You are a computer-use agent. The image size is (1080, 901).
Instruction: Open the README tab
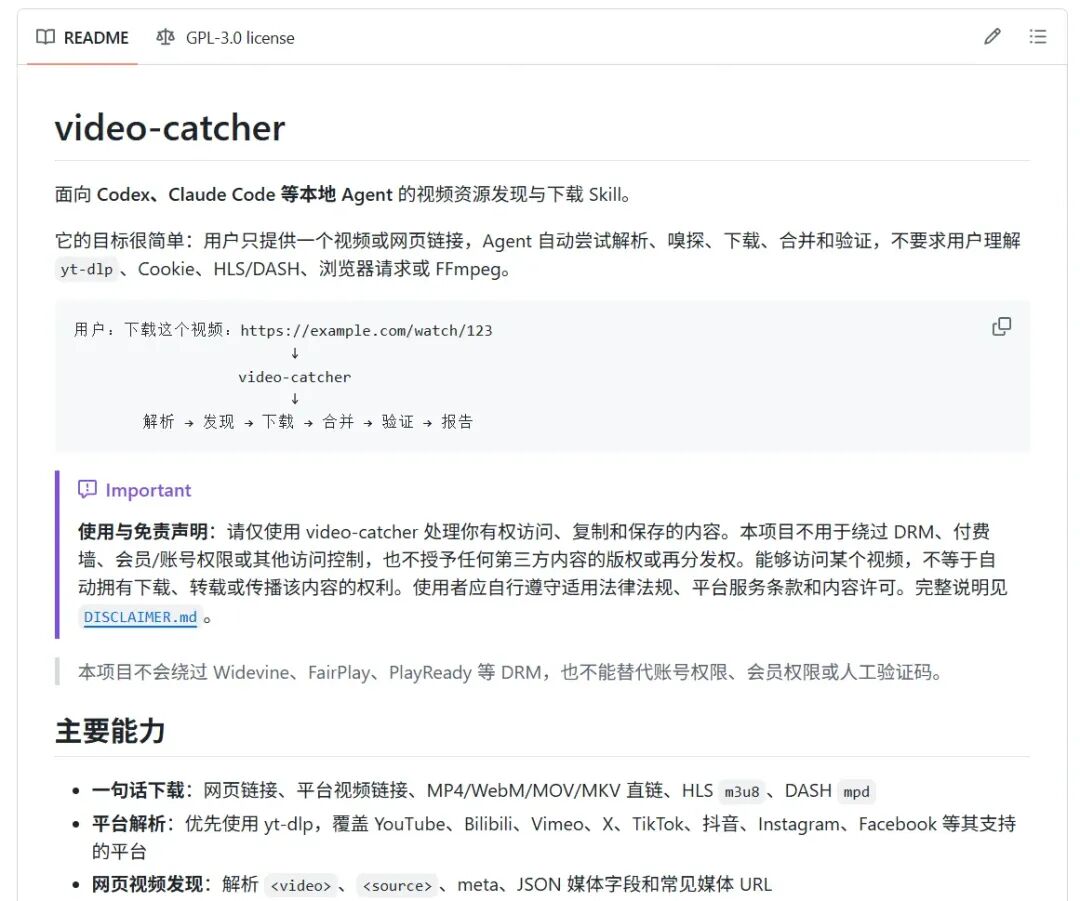click(x=83, y=38)
